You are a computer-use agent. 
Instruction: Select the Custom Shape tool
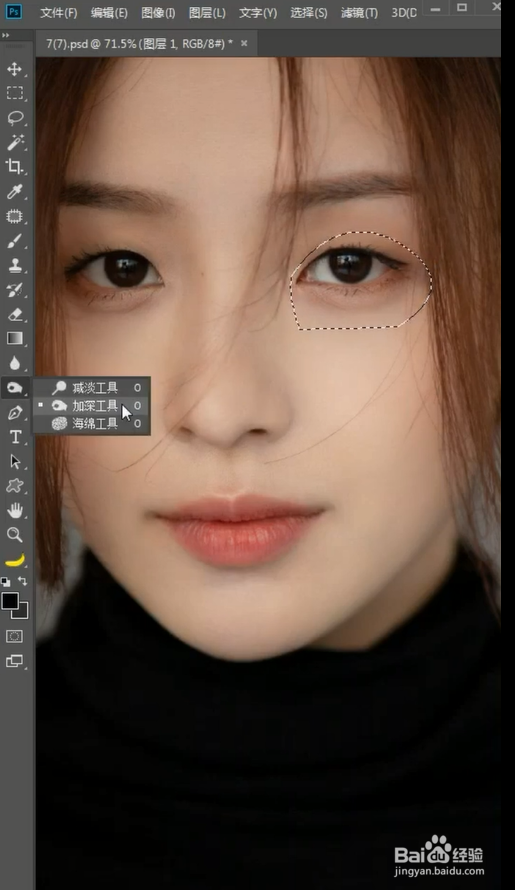click(14, 486)
